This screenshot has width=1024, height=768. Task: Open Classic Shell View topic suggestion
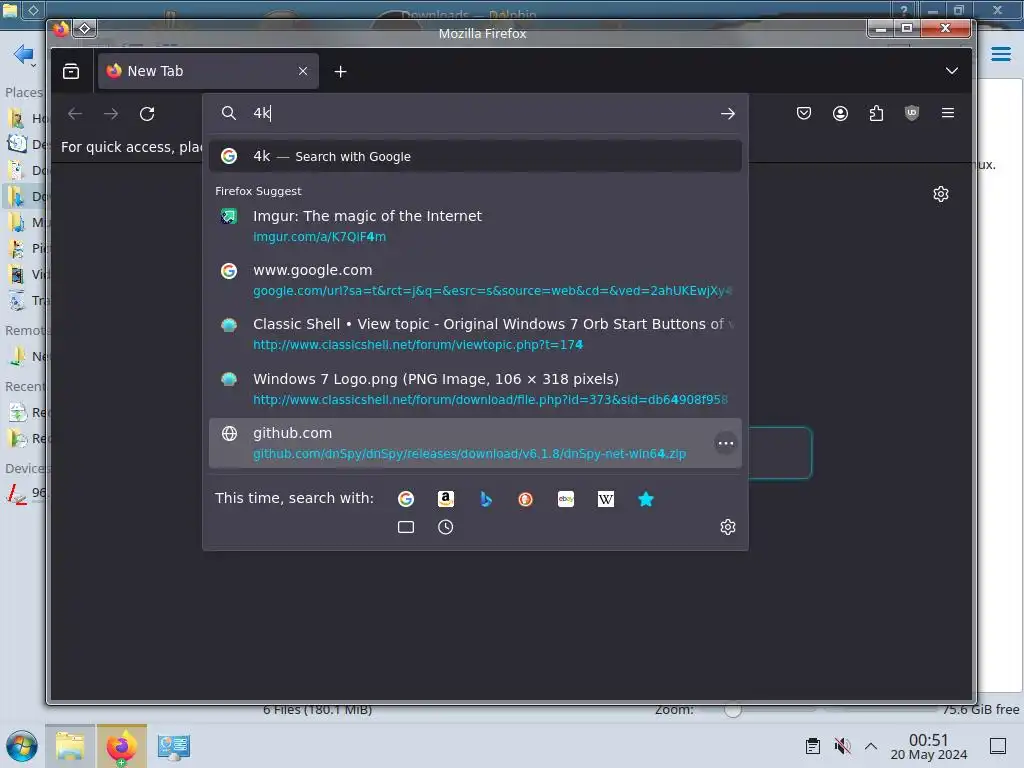pyautogui.click(x=475, y=334)
